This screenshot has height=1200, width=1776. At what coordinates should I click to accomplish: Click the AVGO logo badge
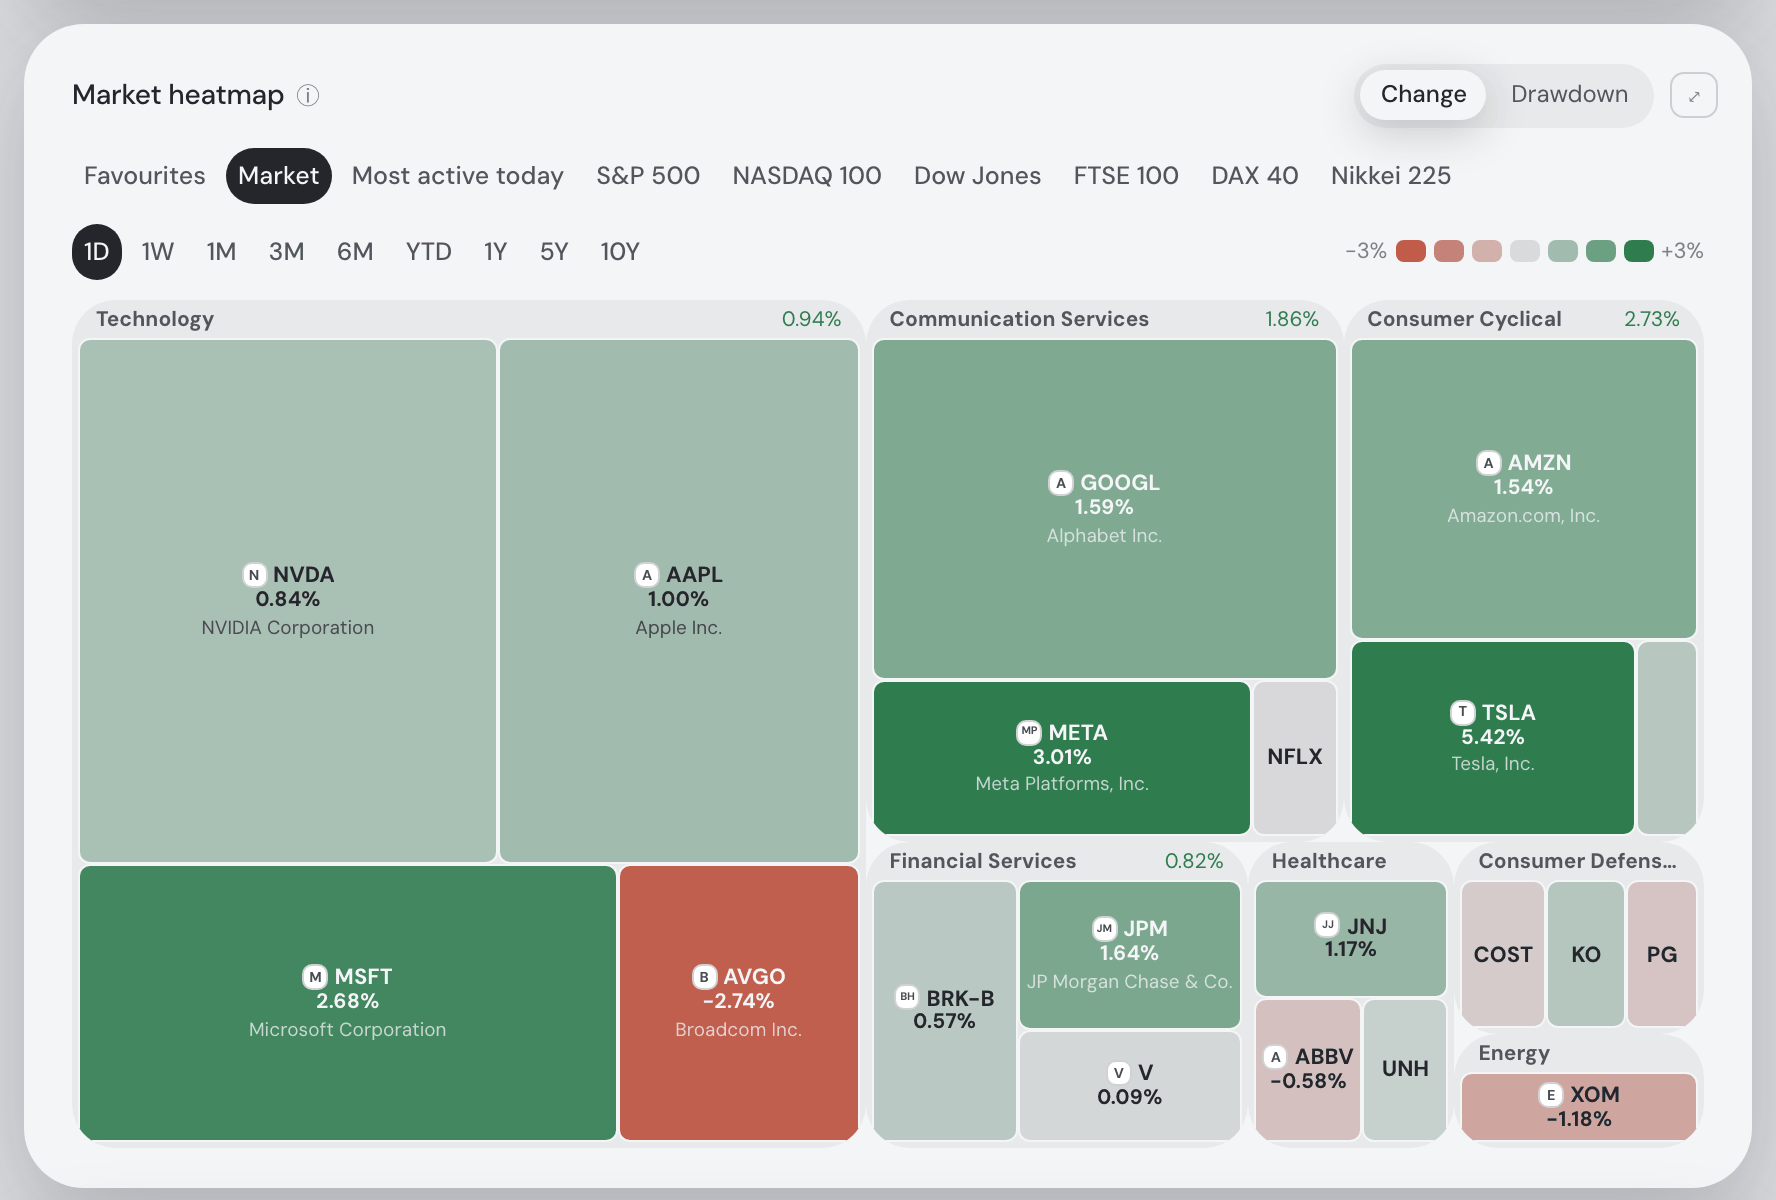(704, 977)
